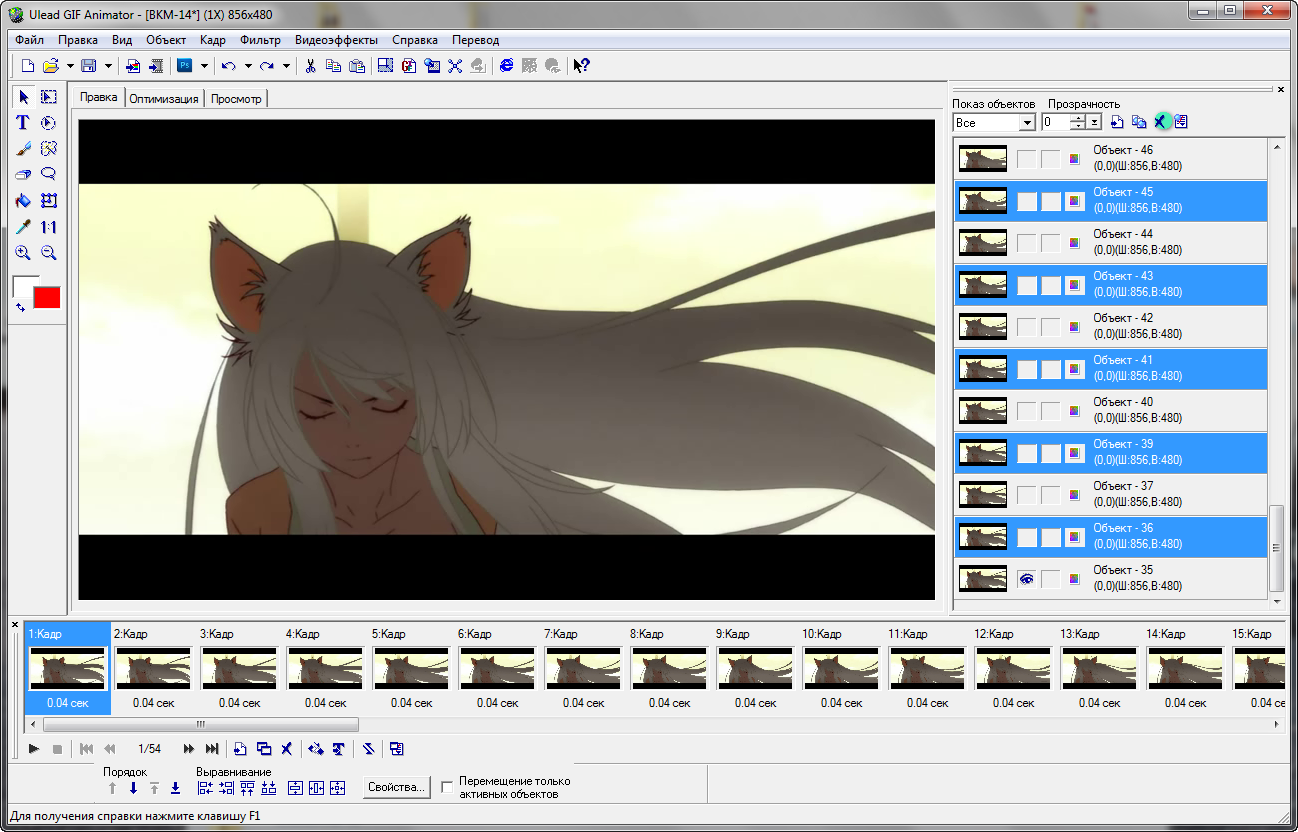Click the Add Video filmstrip icon
Viewport: 1298px width, 832px height.
click(x=155, y=66)
